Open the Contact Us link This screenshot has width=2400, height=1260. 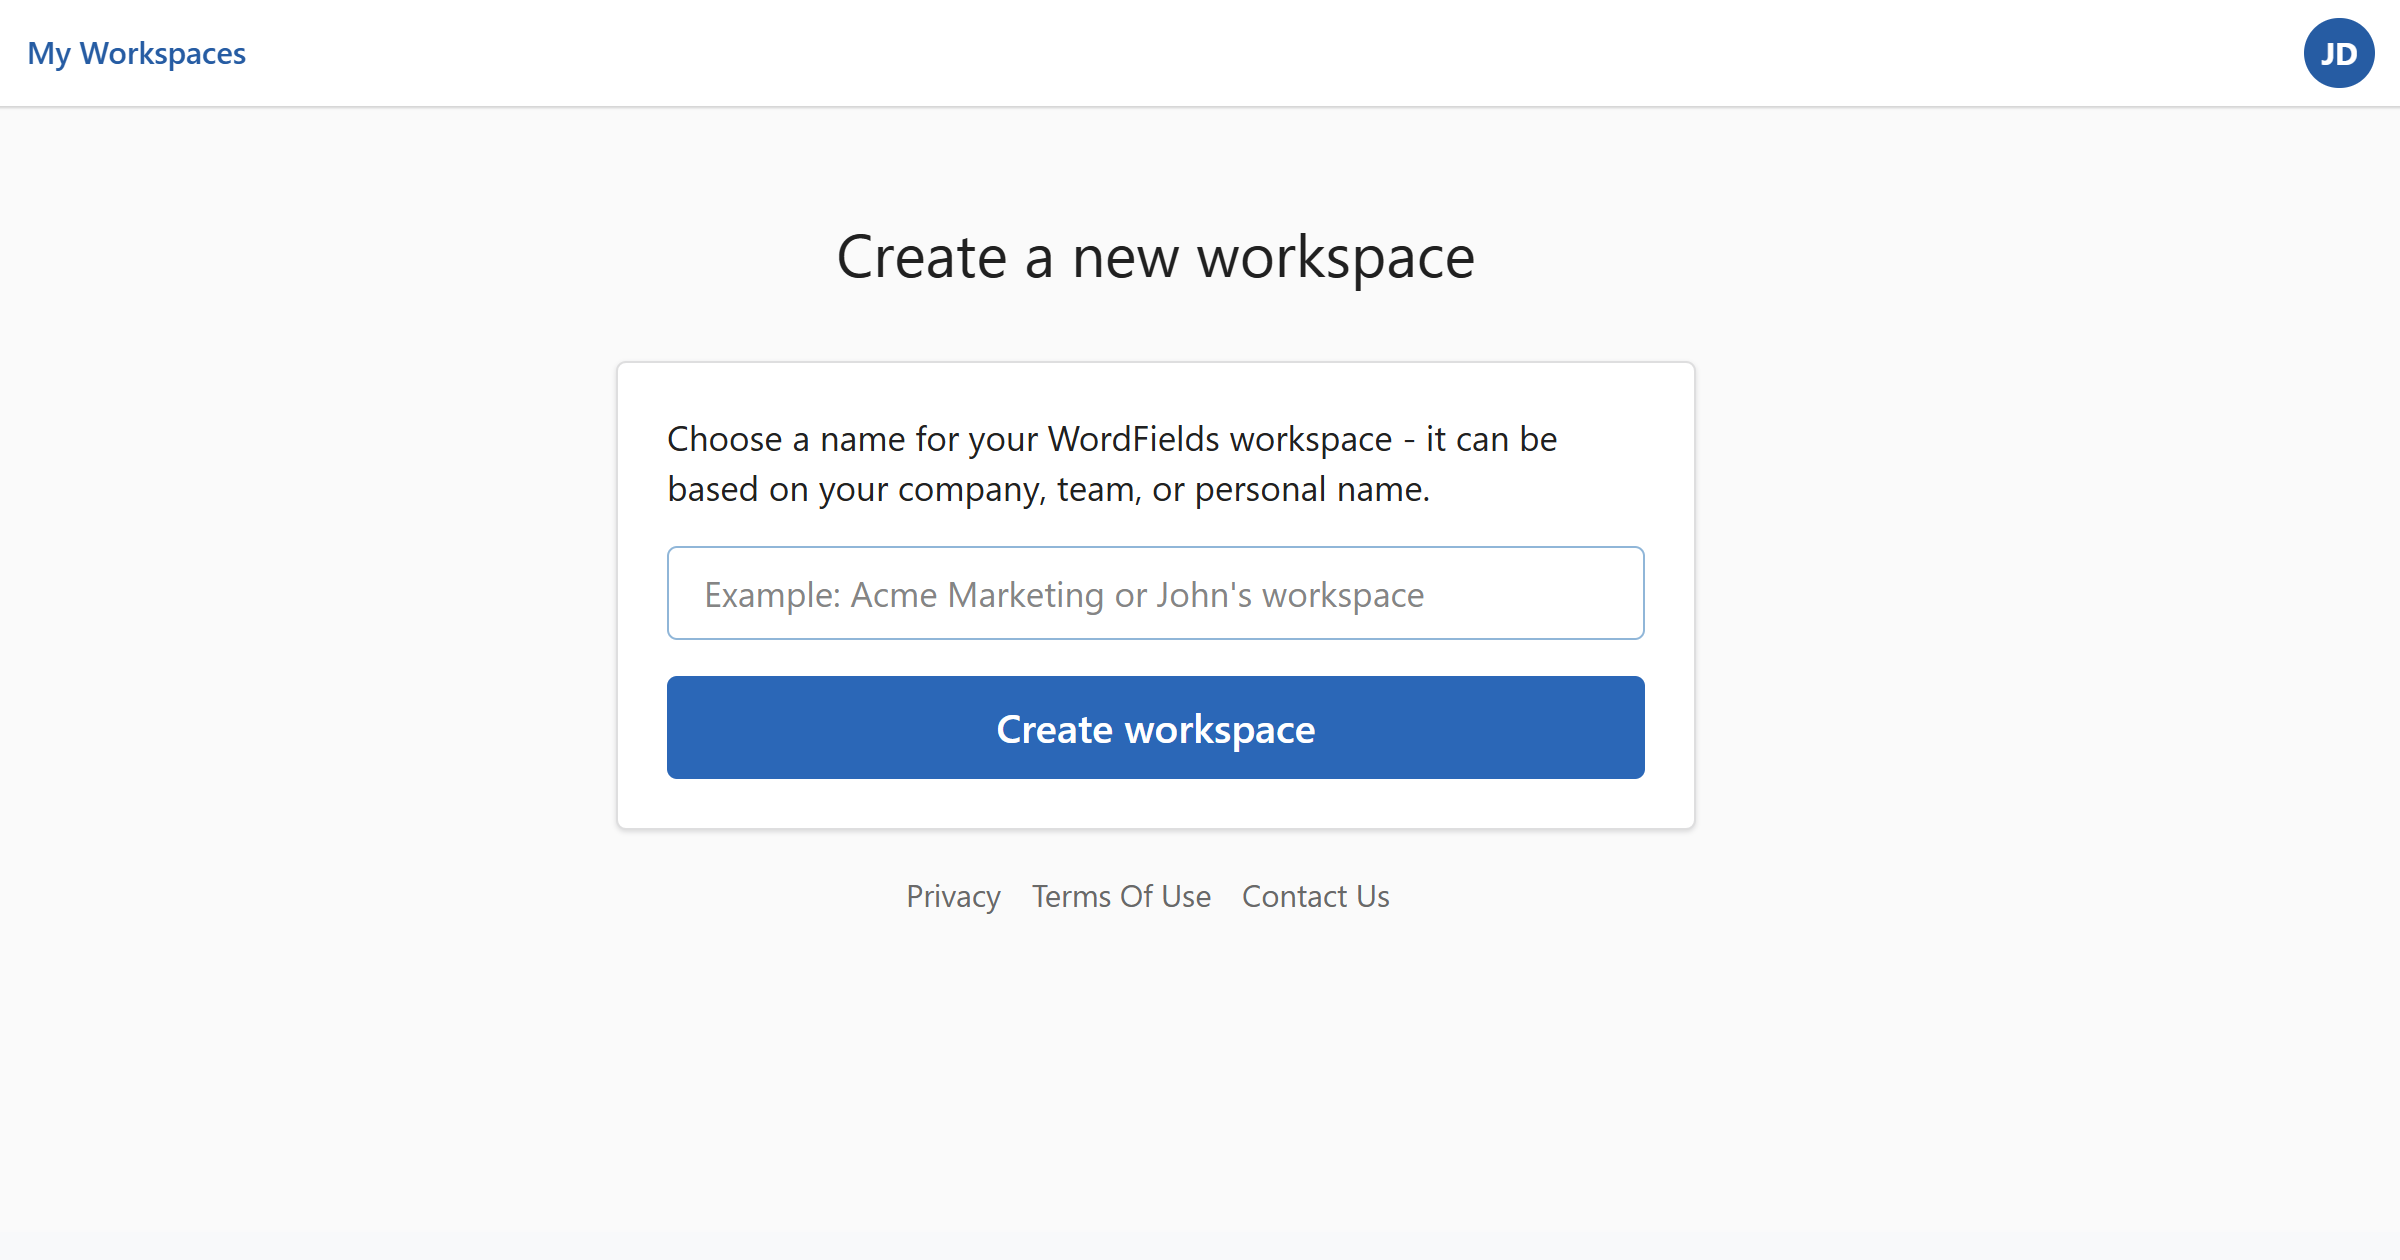tap(1315, 896)
